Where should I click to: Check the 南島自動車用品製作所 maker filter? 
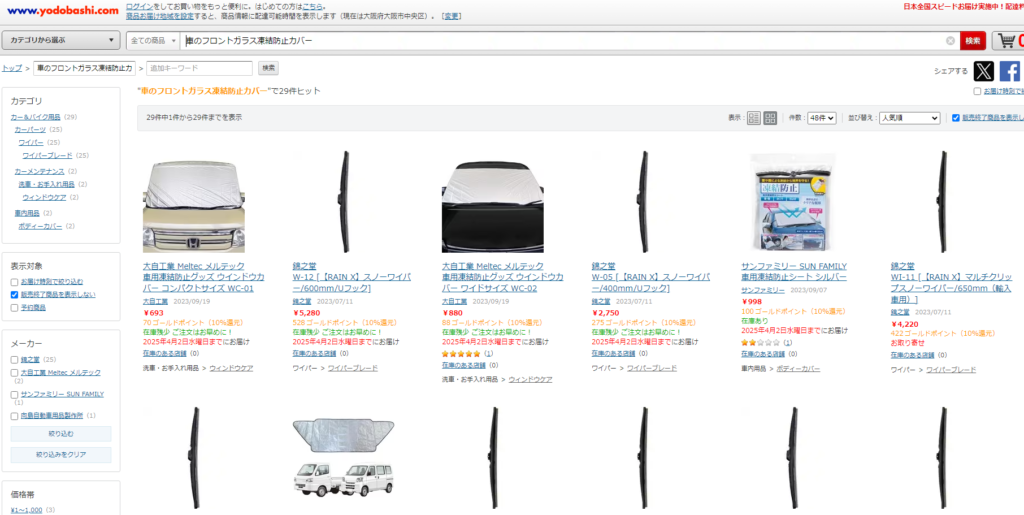[14, 416]
